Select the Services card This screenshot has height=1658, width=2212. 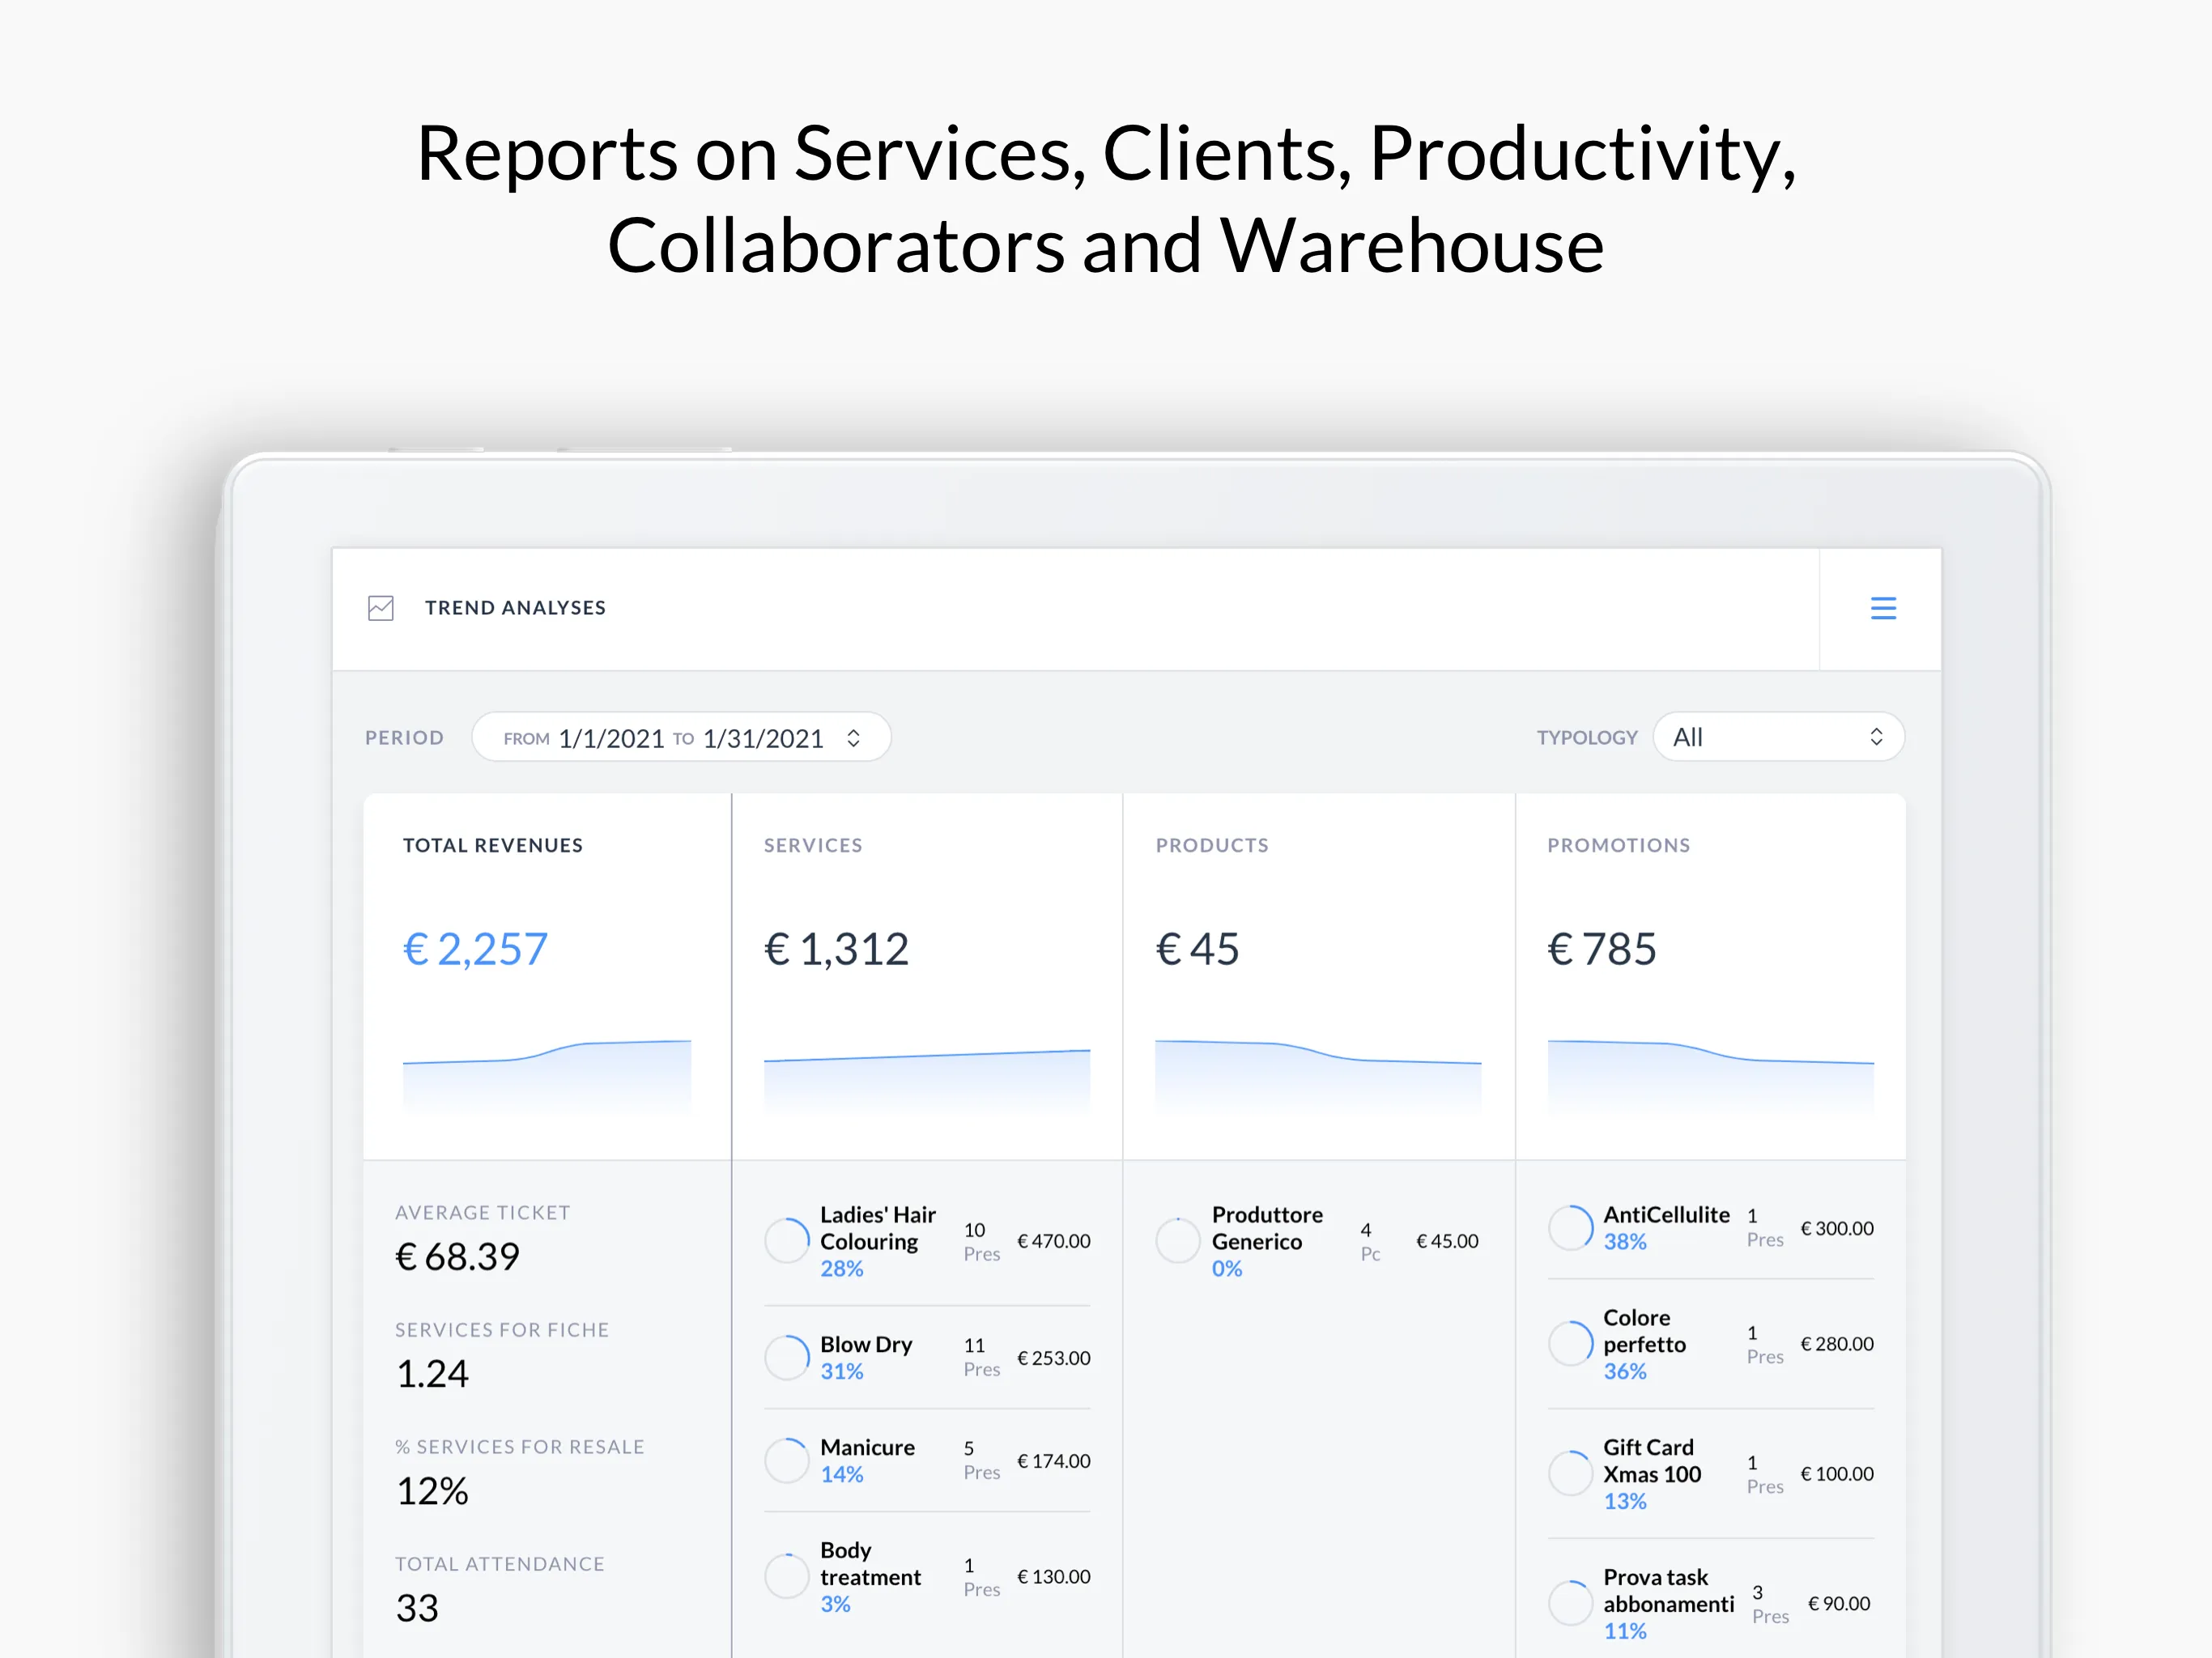(x=927, y=977)
